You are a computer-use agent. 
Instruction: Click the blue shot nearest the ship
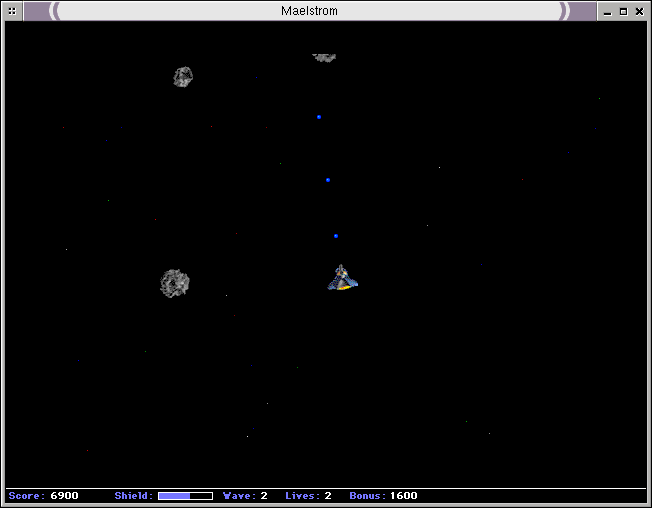tap(336, 236)
